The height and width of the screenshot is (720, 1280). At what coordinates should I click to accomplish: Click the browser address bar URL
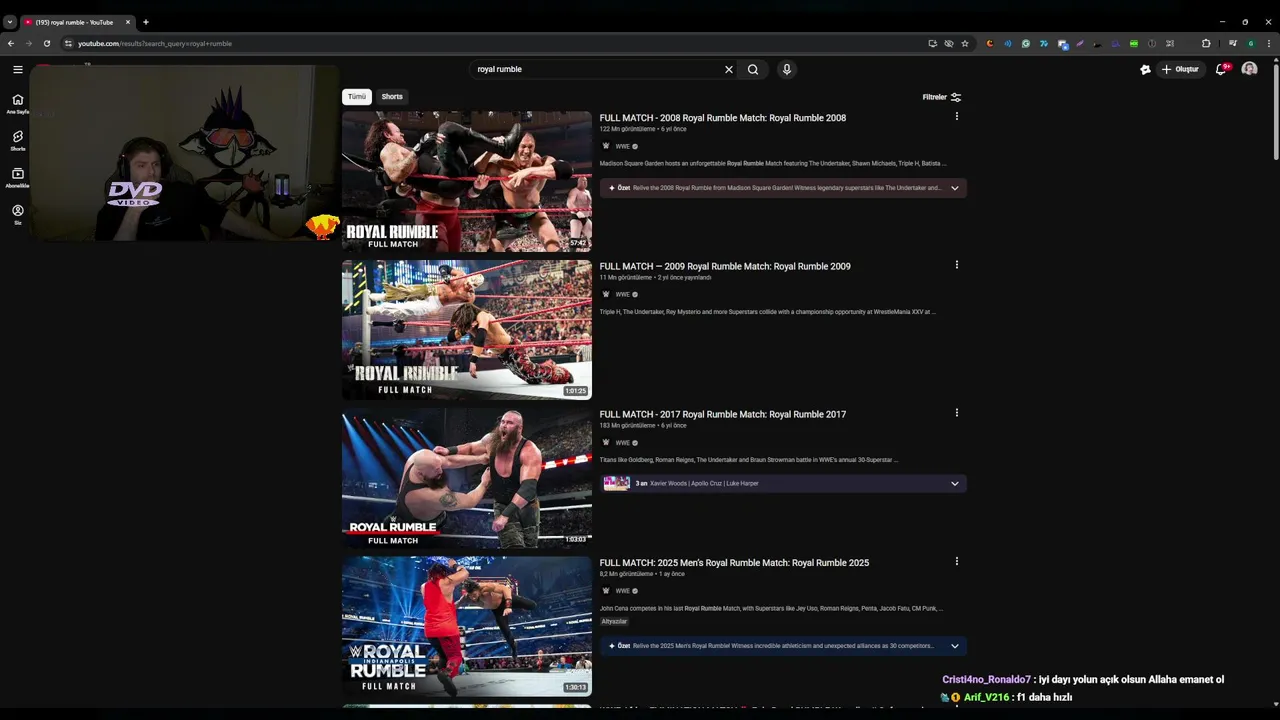155,43
